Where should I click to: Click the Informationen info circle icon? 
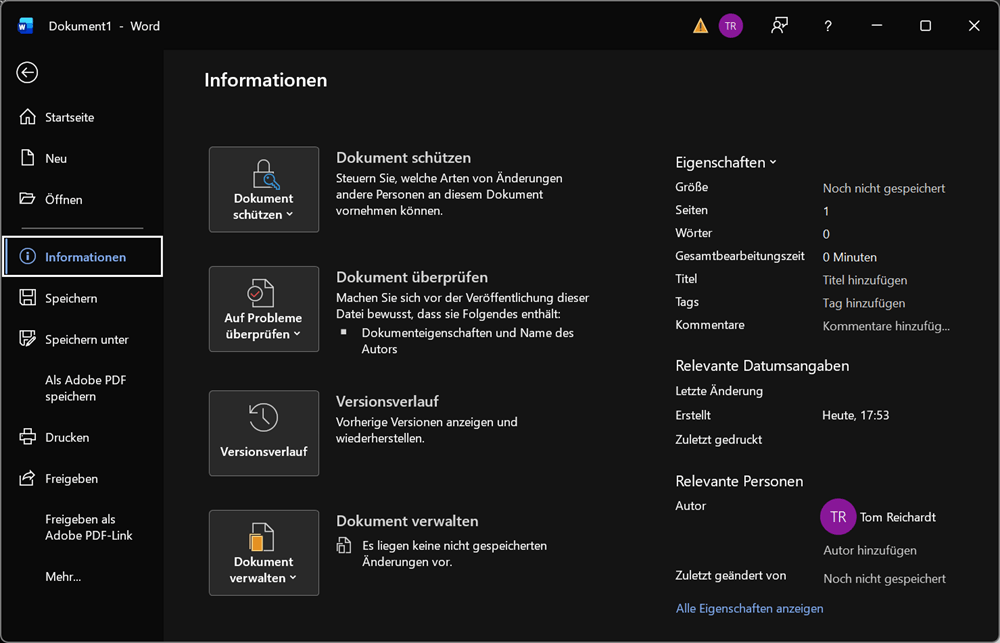(x=27, y=256)
